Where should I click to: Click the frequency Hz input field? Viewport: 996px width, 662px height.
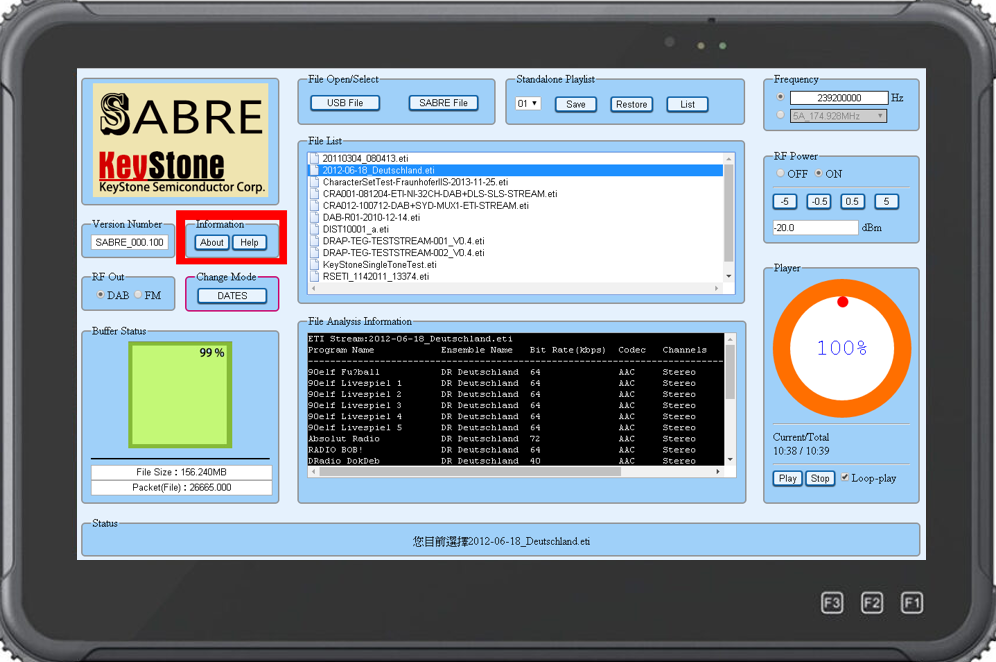838,98
